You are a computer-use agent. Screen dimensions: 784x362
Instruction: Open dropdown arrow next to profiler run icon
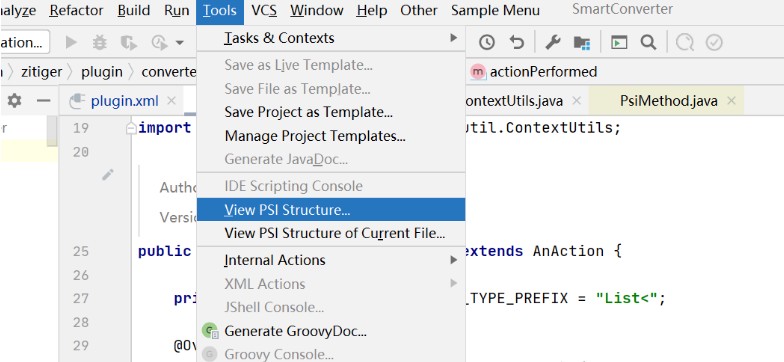tap(180, 43)
